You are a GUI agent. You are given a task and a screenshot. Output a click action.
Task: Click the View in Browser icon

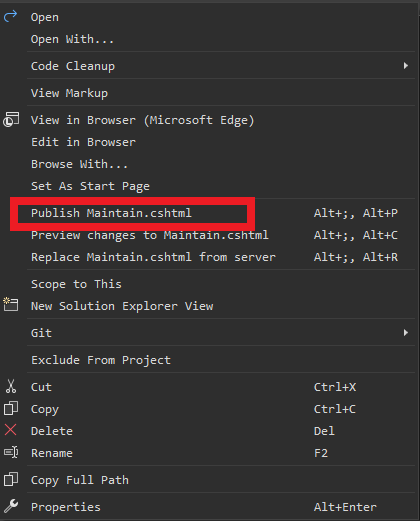click(x=11, y=120)
